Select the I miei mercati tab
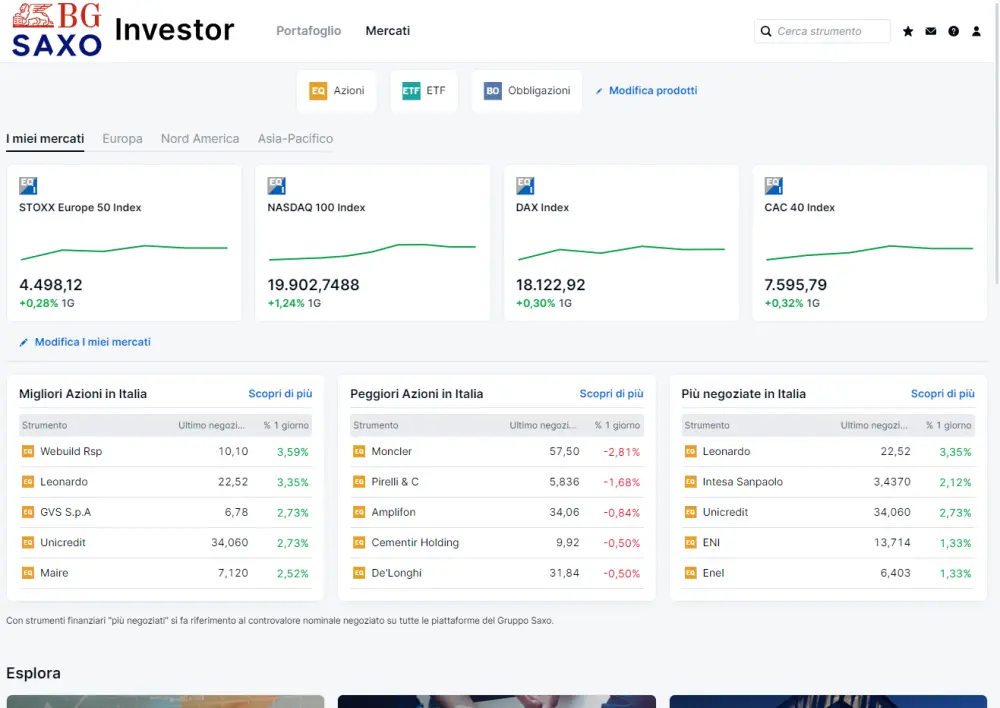The height and width of the screenshot is (708, 1000). [45, 138]
